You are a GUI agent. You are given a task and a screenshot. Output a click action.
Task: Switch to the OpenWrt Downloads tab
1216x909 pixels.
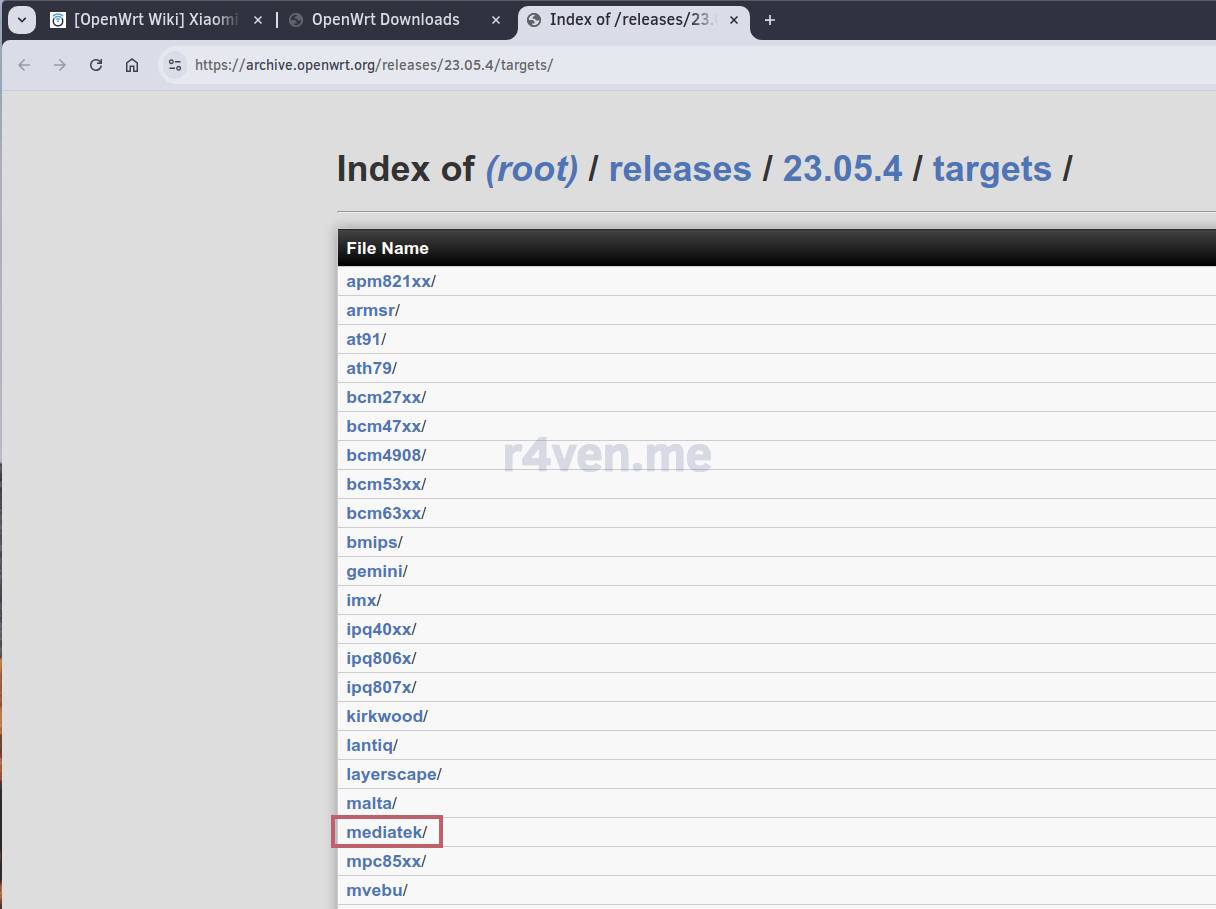tap(385, 20)
